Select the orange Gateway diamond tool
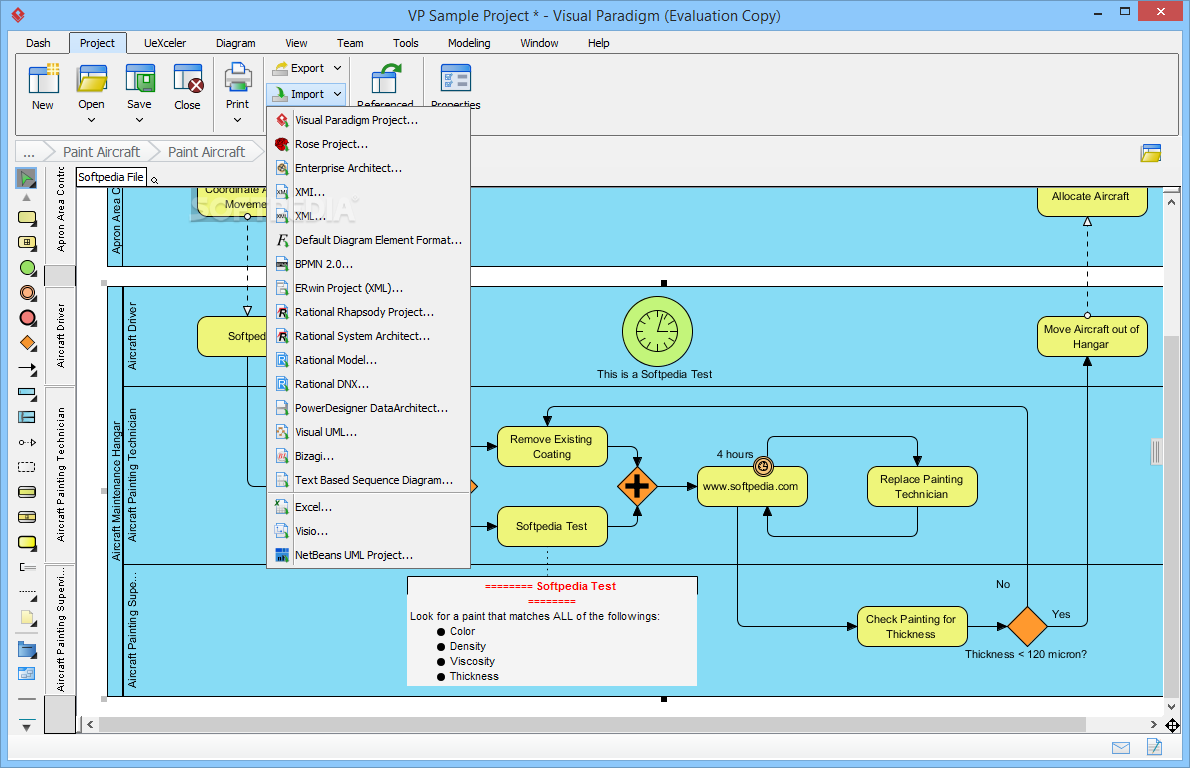Image resolution: width=1190 pixels, height=768 pixels. (x=27, y=343)
